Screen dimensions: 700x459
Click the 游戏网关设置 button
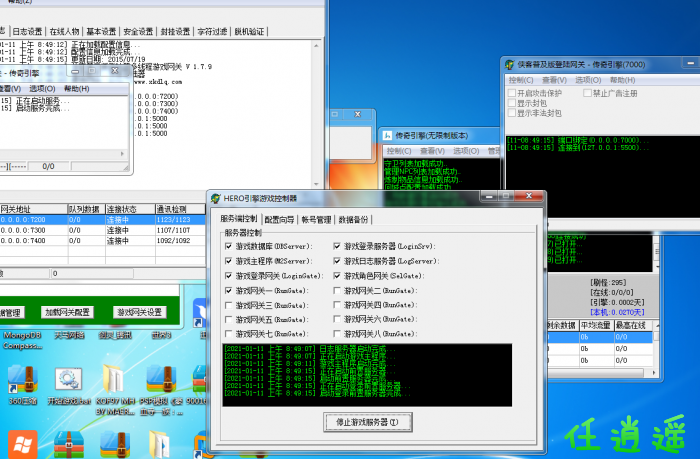point(140,312)
